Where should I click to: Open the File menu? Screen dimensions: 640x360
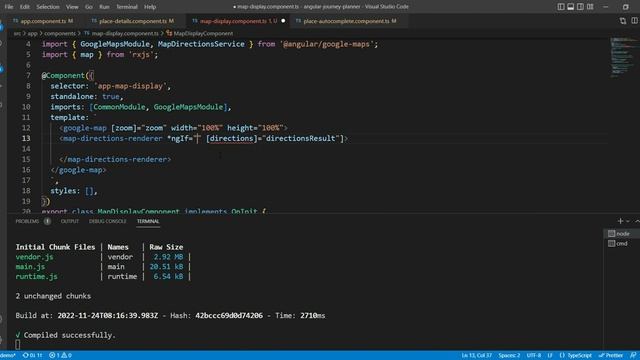coord(9,7)
